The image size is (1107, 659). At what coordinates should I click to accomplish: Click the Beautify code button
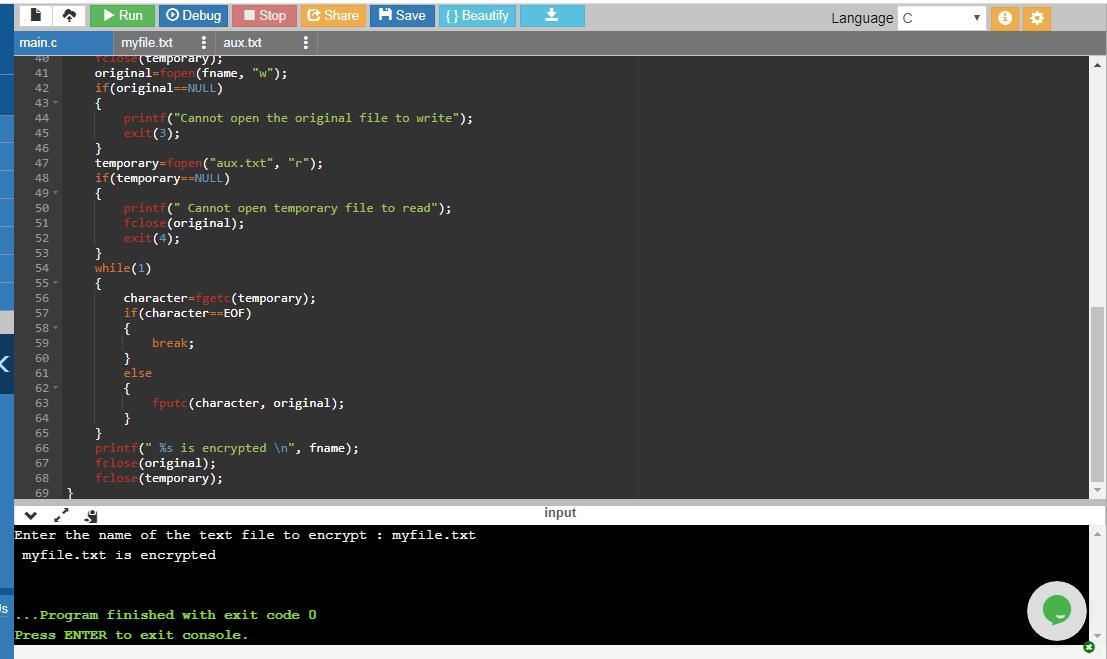pos(477,15)
